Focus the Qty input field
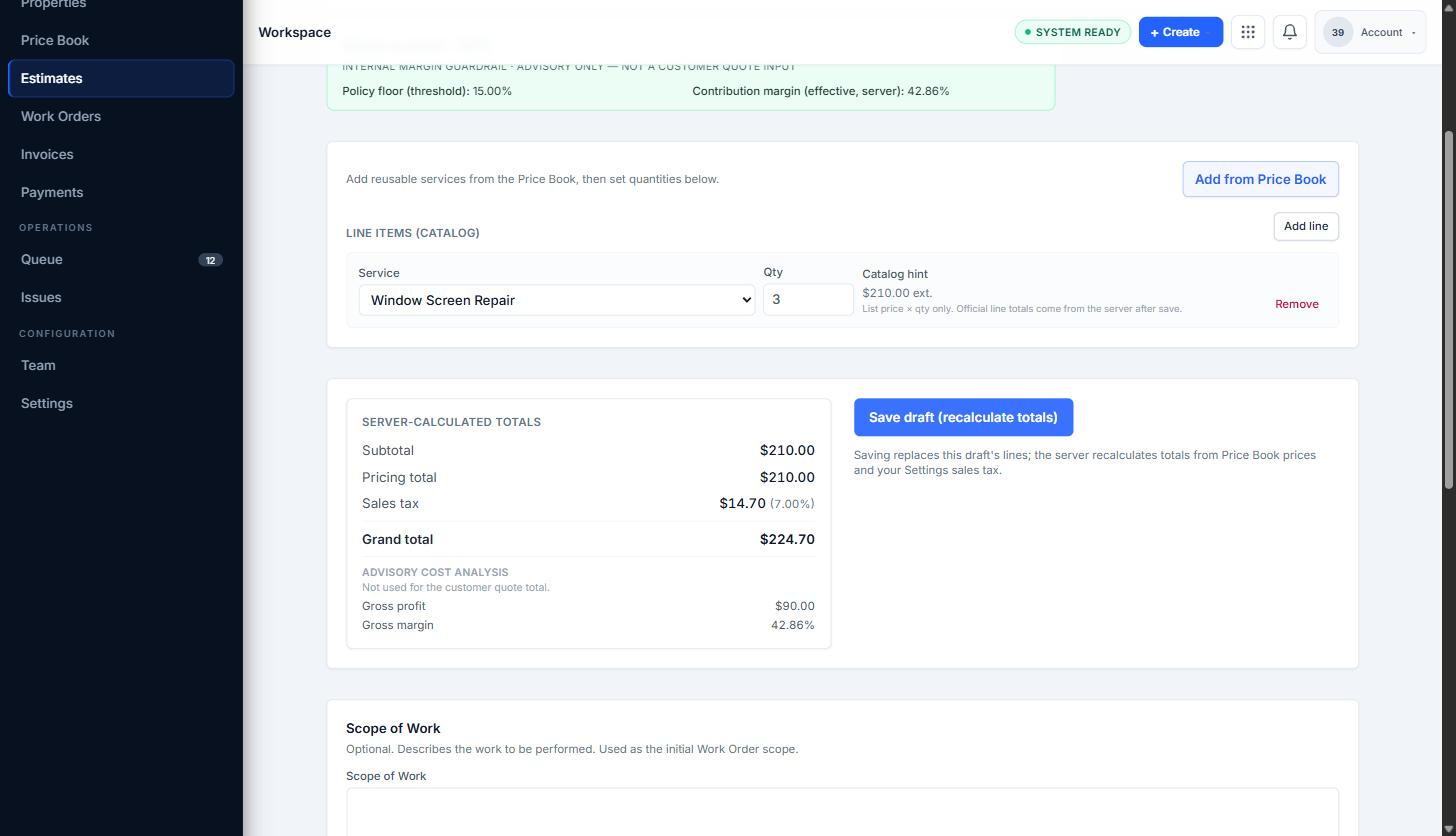The width and height of the screenshot is (1456, 836). pyautogui.click(x=808, y=299)
